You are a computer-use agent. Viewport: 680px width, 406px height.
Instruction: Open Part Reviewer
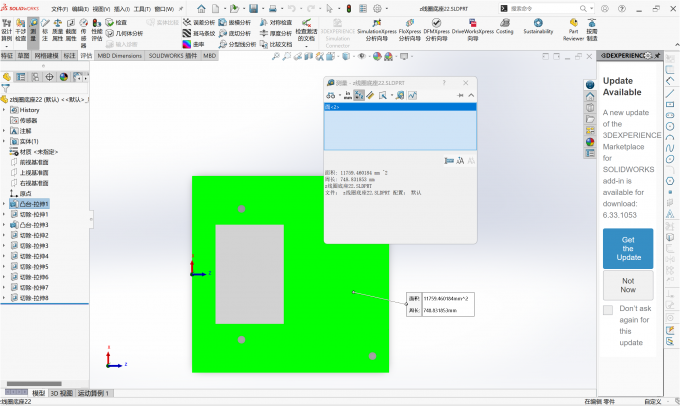tap(573, 30)
